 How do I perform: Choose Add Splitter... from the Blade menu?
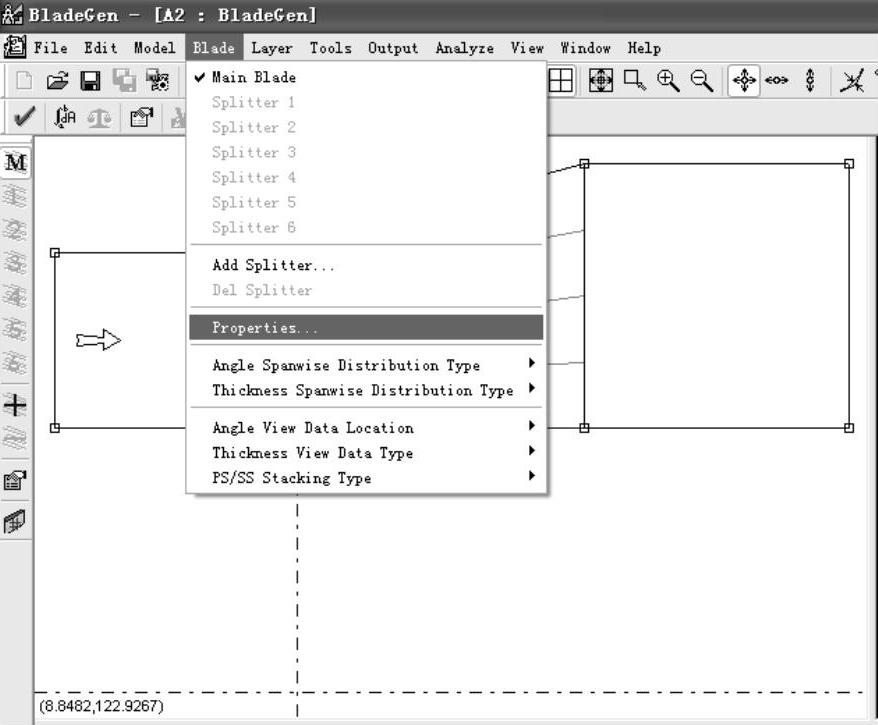(x=366, y=265)
